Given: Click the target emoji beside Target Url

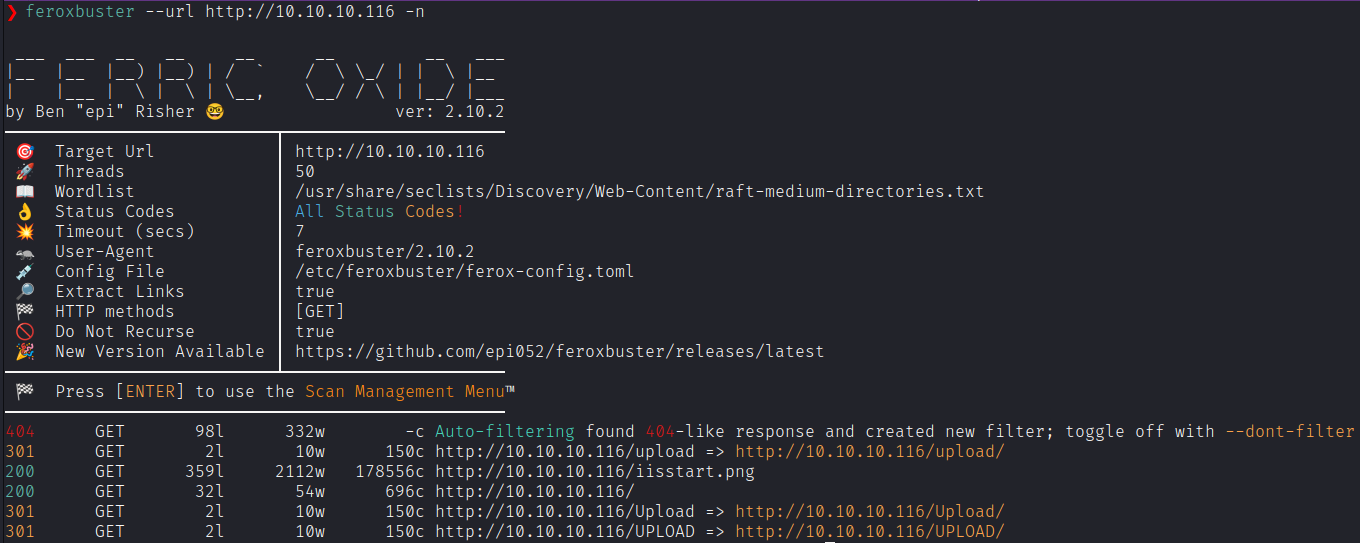Looking at the screenshot, I should pos(25,152).
